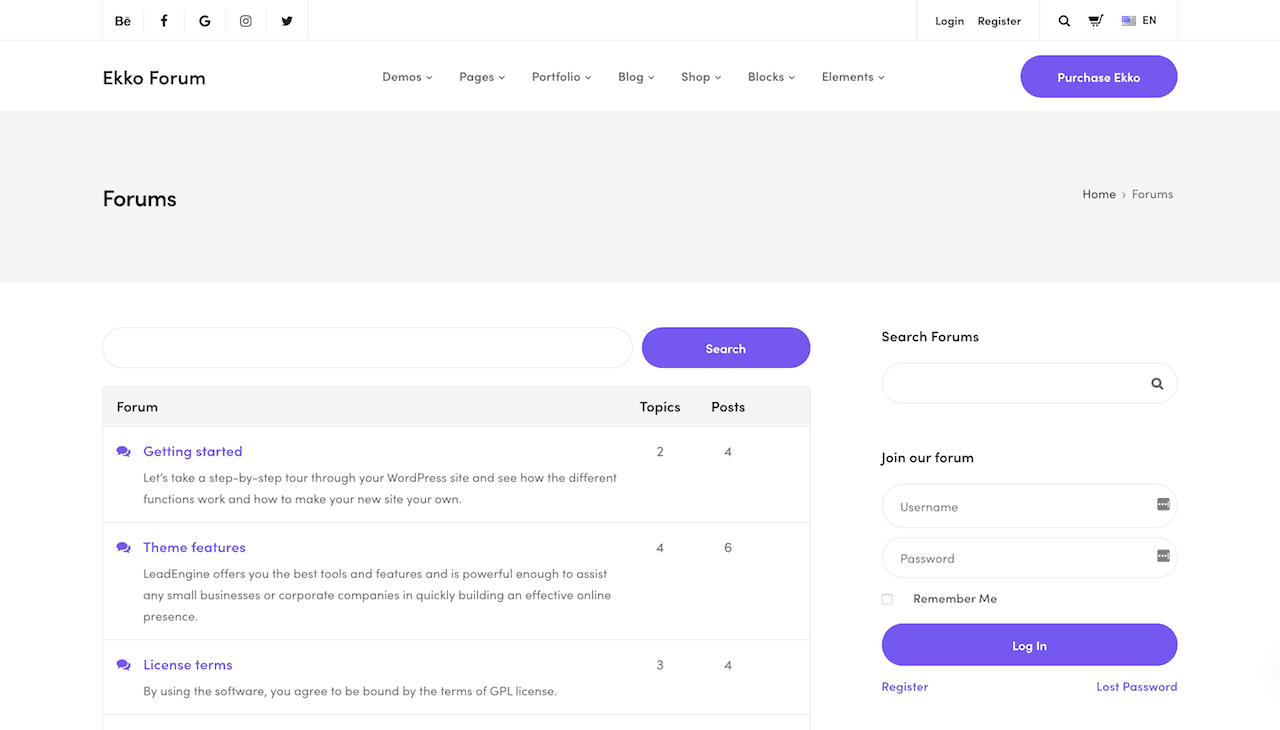1280x730 pixels.
Task: Open the Behance social icon
Action: click(123, 21)
